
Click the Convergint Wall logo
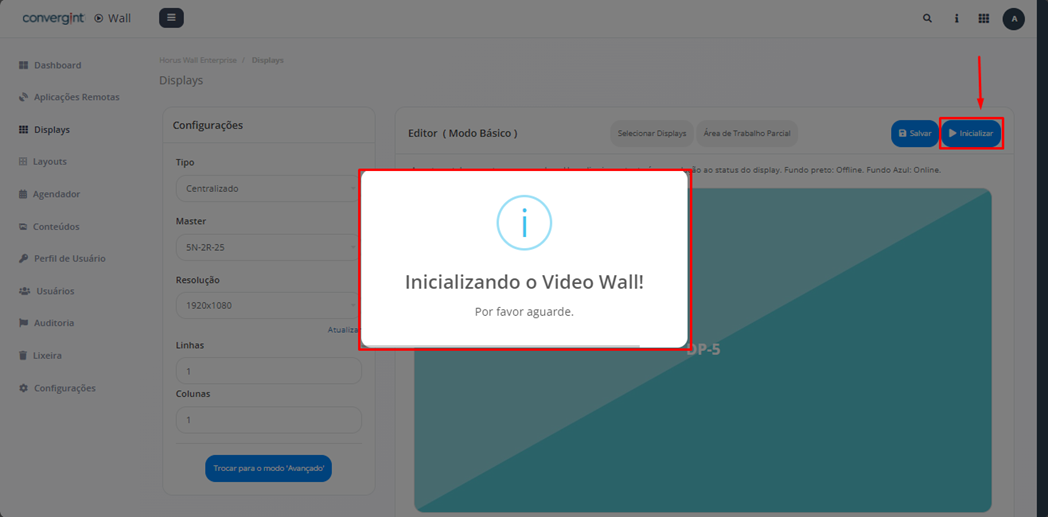[76, 18]
